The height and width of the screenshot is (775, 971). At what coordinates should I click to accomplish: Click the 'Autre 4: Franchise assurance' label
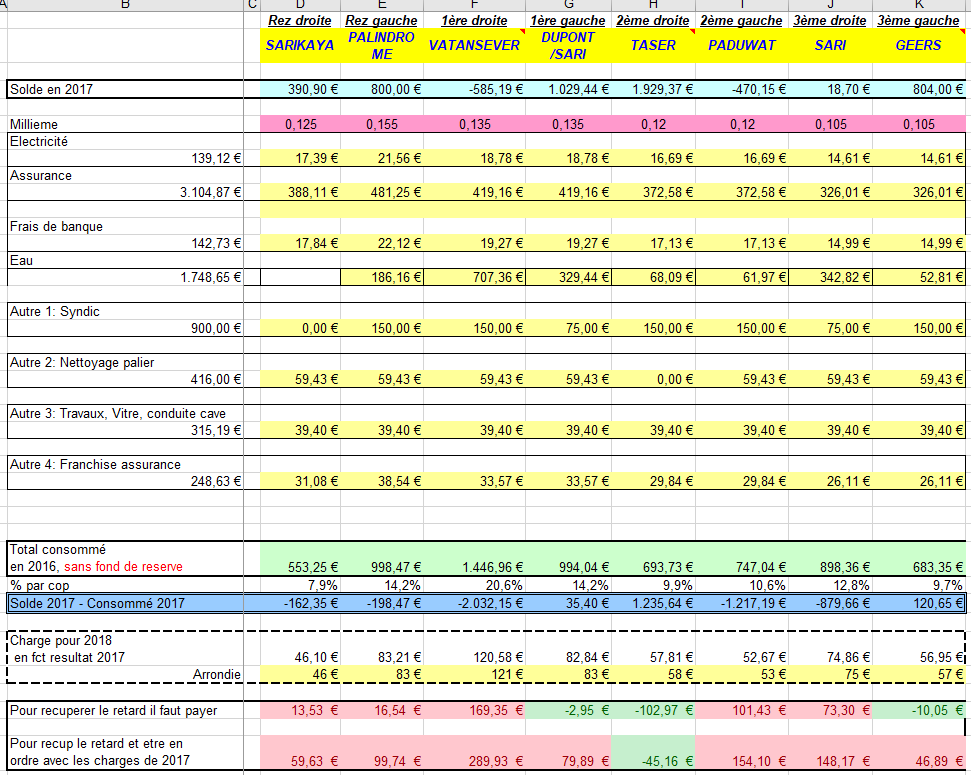tap(125, 464)
